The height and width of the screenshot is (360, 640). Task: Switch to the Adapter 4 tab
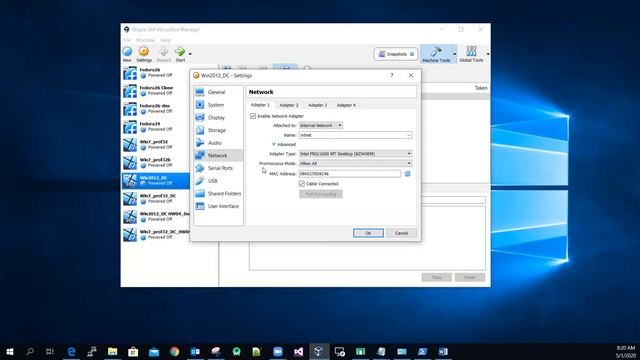[346, 105]
